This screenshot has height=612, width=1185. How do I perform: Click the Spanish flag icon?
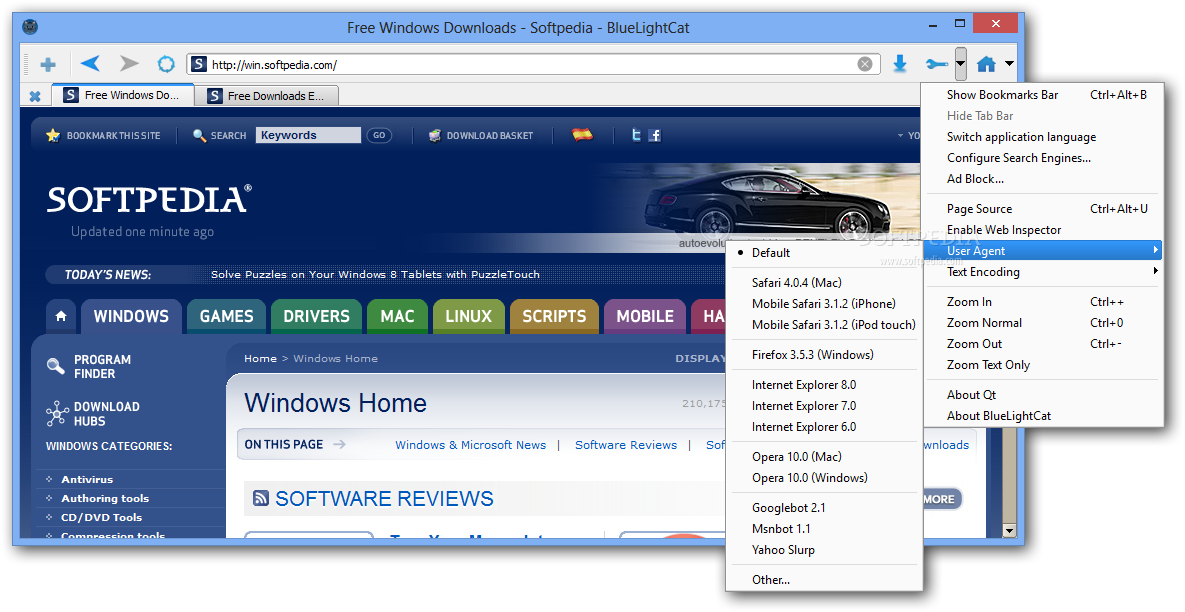pyautogui.click(x=582, y=134)
